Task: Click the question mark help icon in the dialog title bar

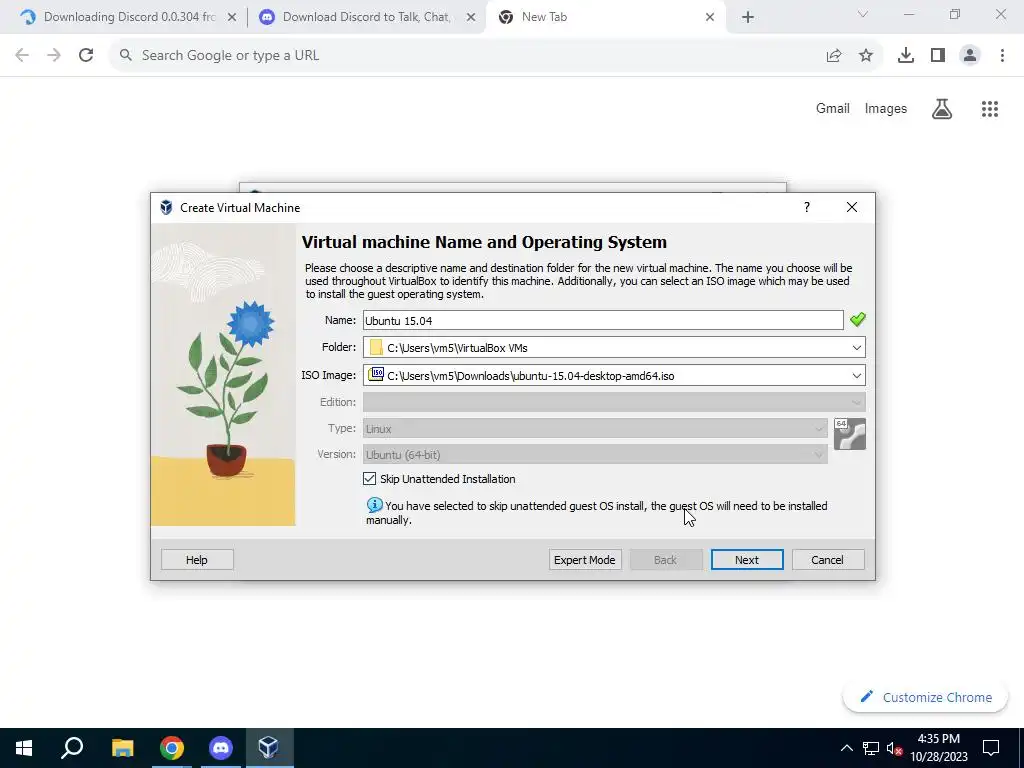Action: (x=807, y=207)
